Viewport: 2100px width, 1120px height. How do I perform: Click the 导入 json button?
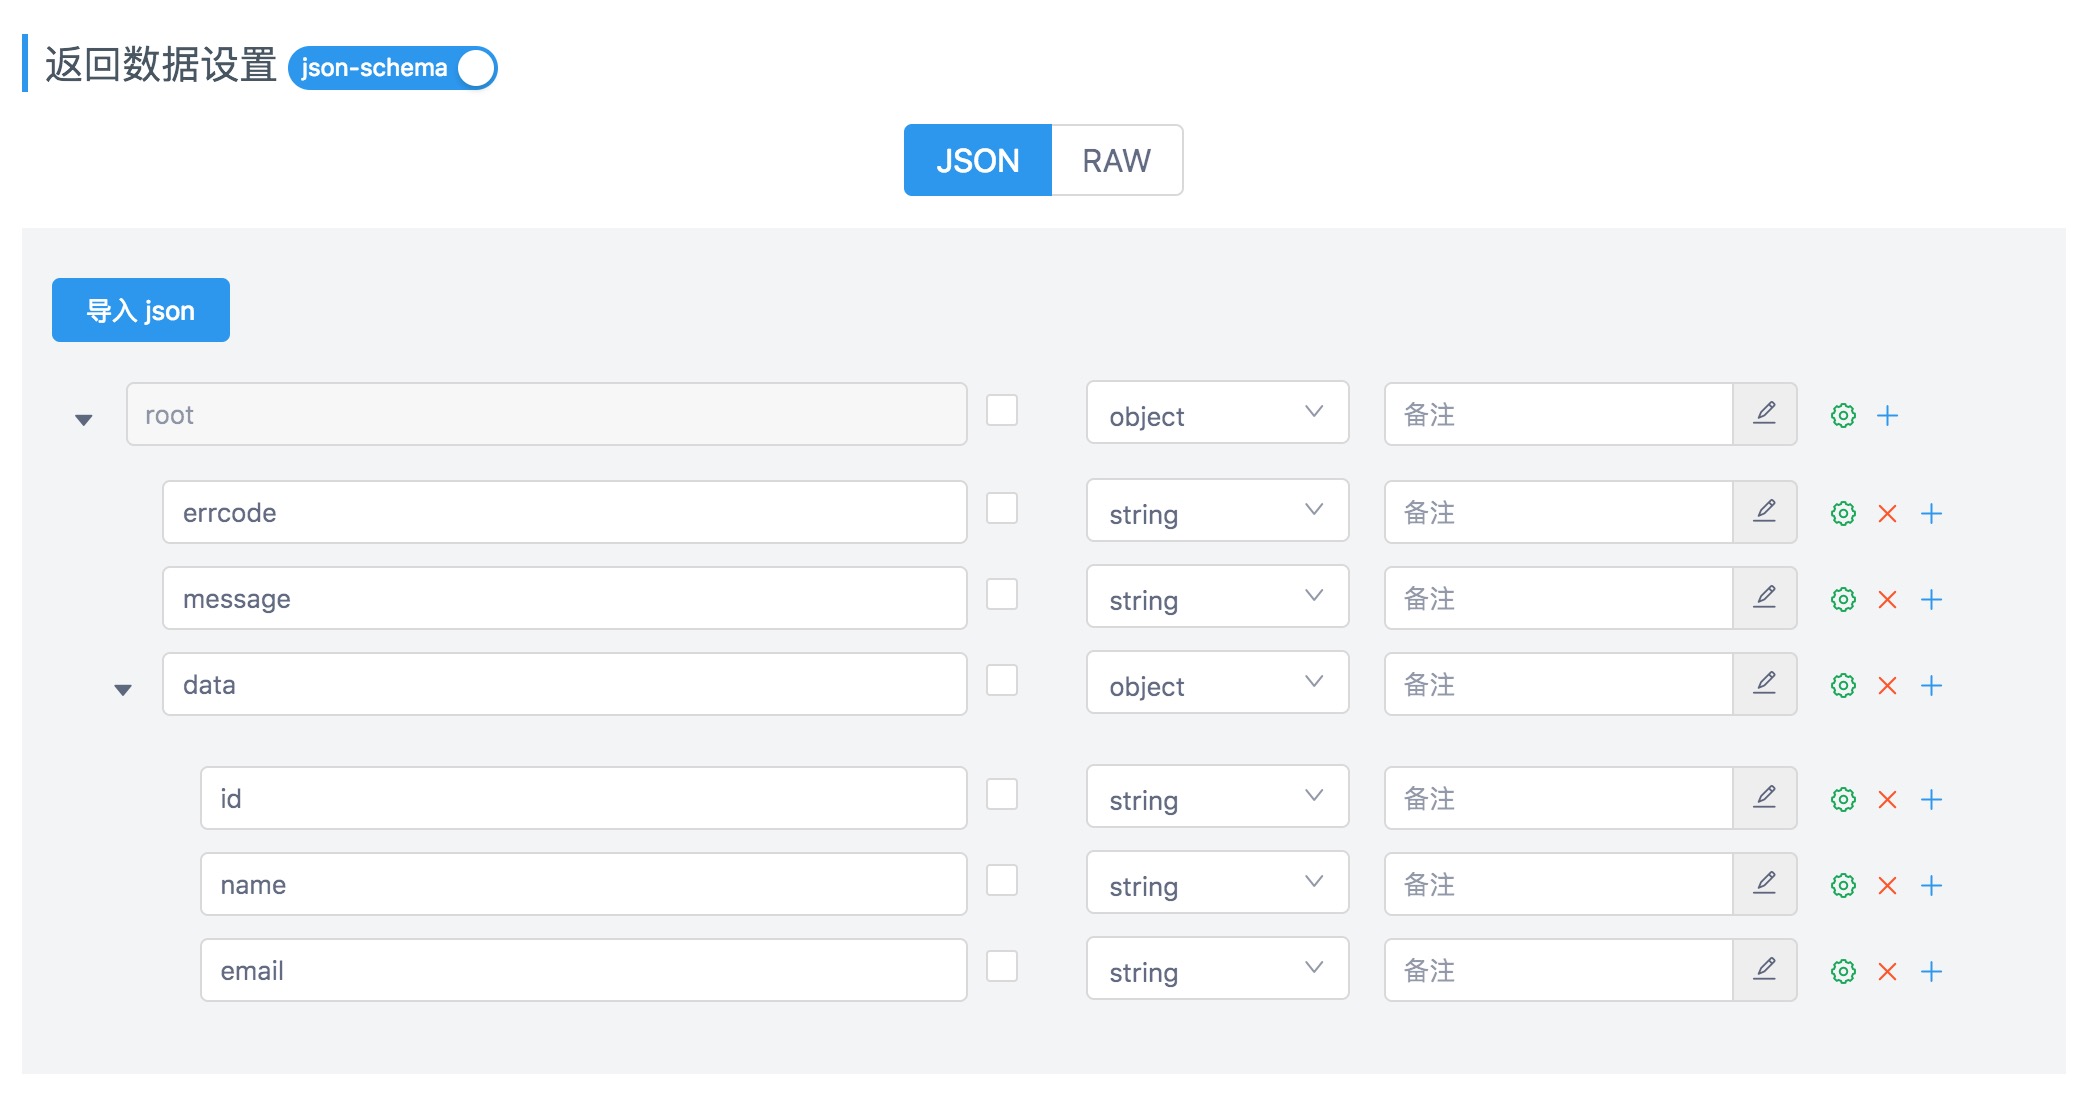(x=141, y=310)
